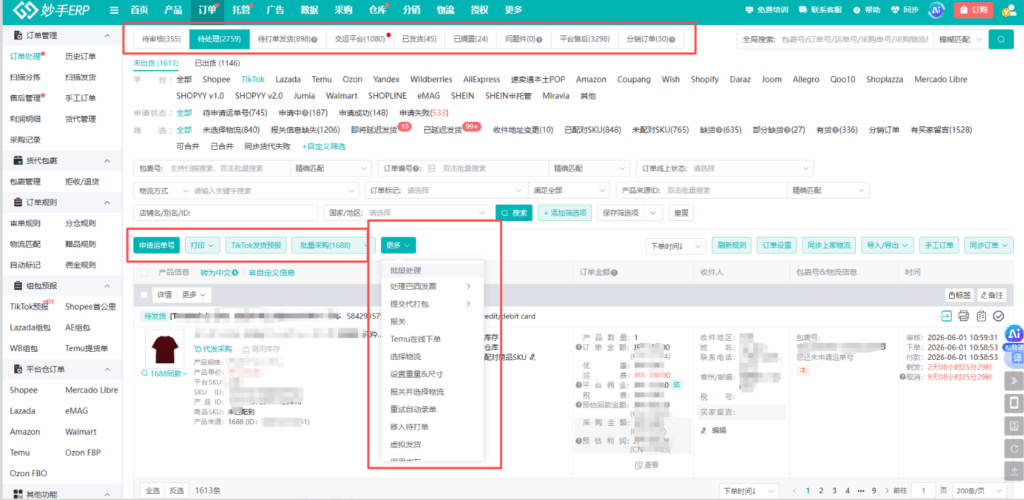Click the 免费培训 training icon
This screenshot has width=1024, height=500.
pyautogui.click(x=749, y=10)
